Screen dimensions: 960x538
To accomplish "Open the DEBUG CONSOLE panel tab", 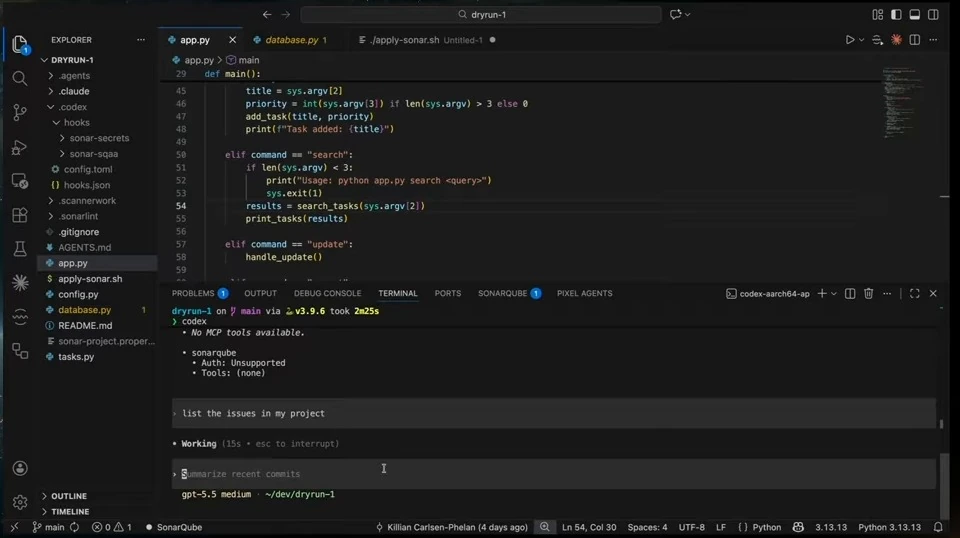I will 328,294.
